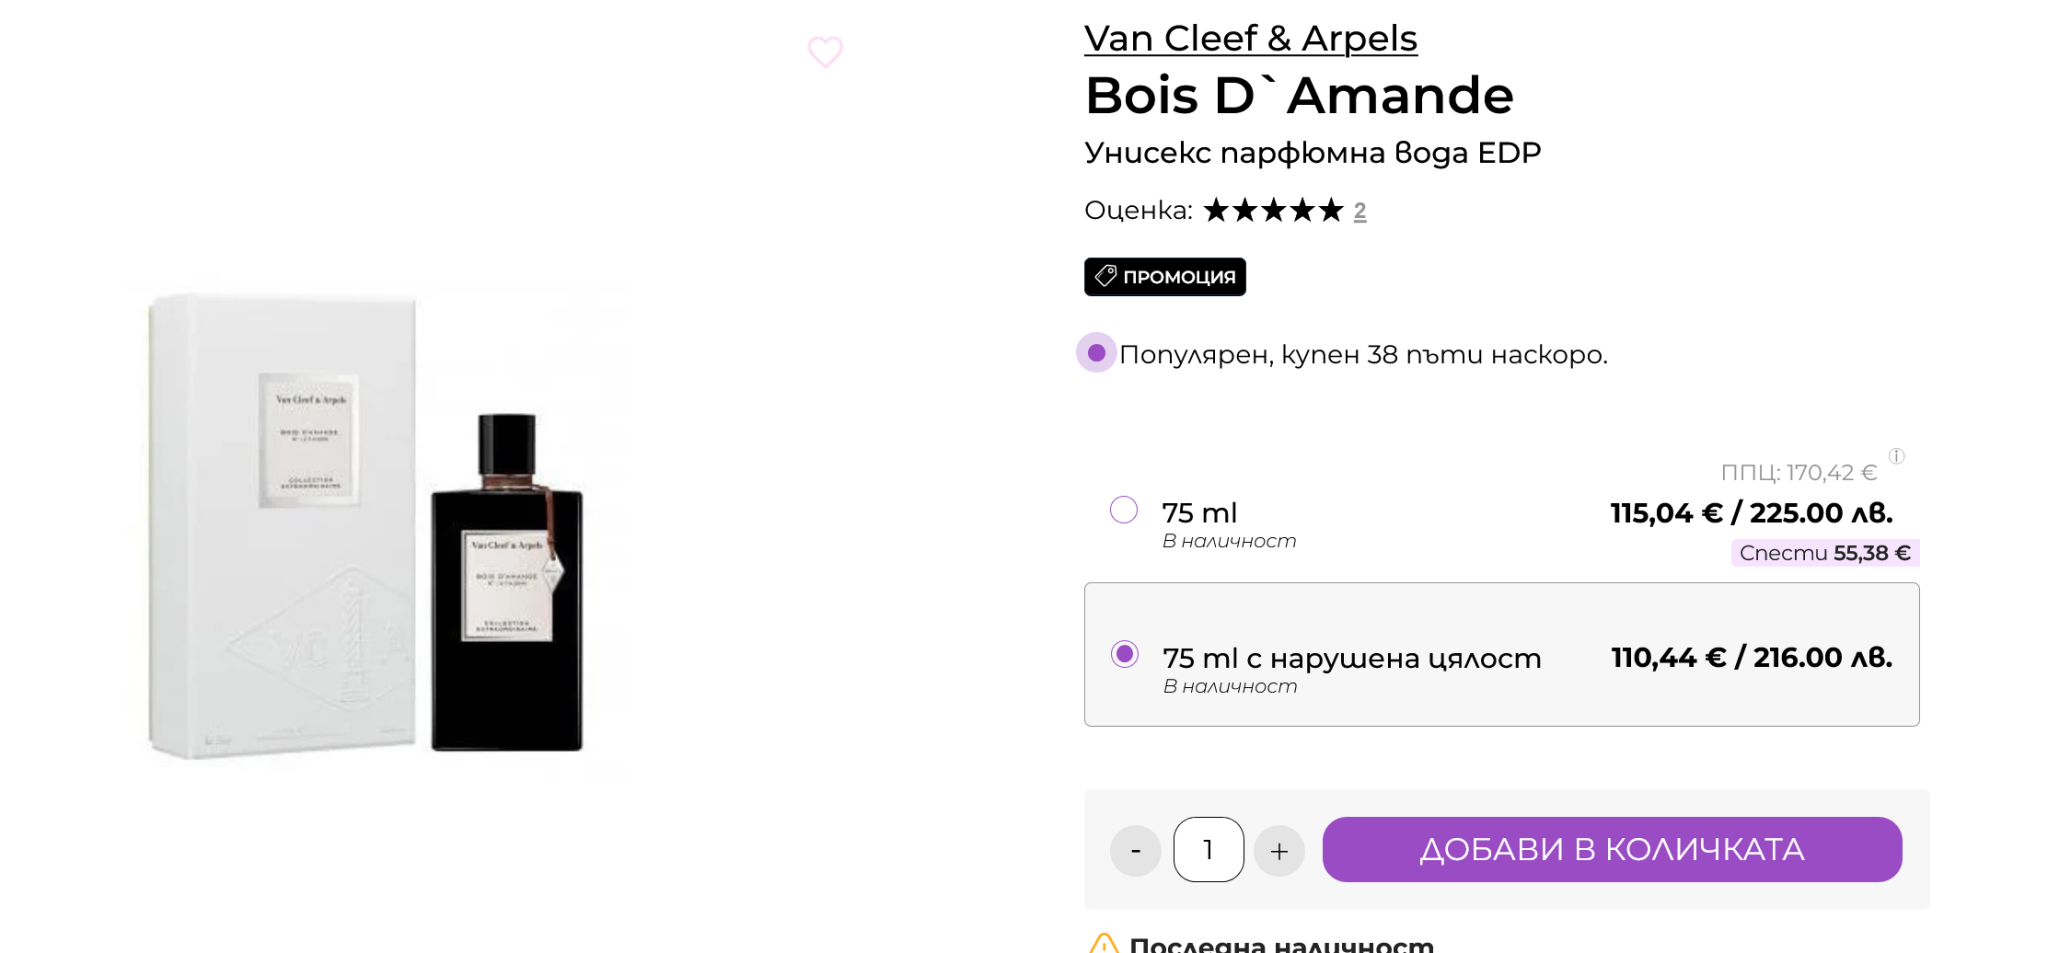
Task: Open the reviews count link
Action: (1360, 211)
